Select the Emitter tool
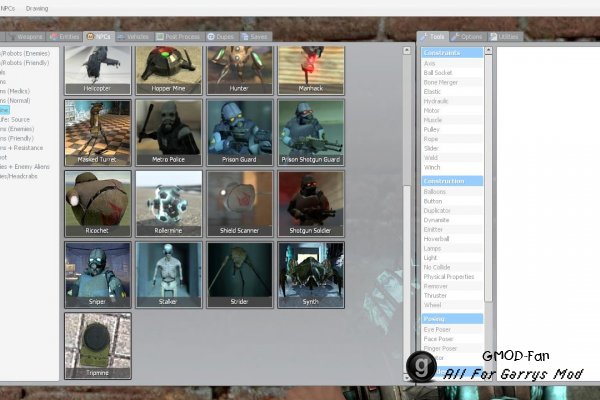 pyautogui.click(x=452, y=229)
